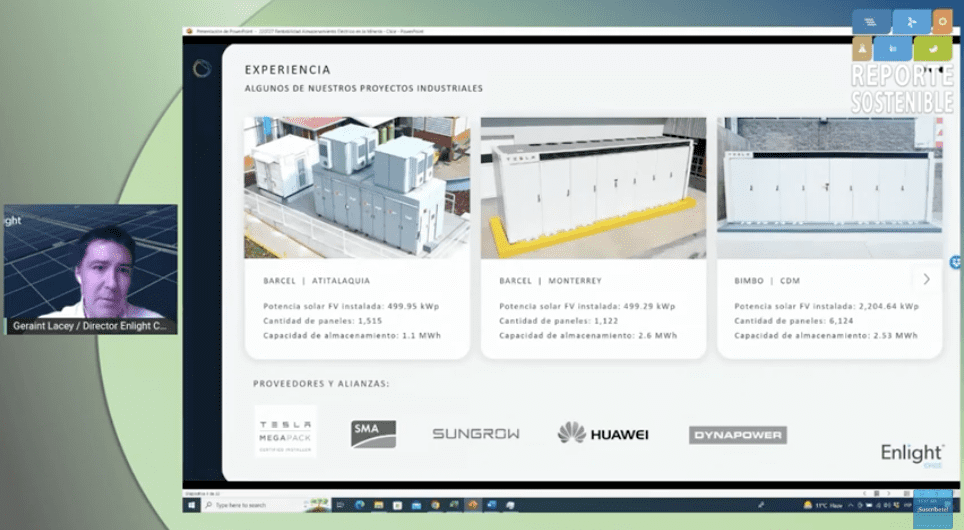Click the Geraint Lacey speaker video
Image resolution: width=964 pixels, height=530 pixels.
pos(91,270)
